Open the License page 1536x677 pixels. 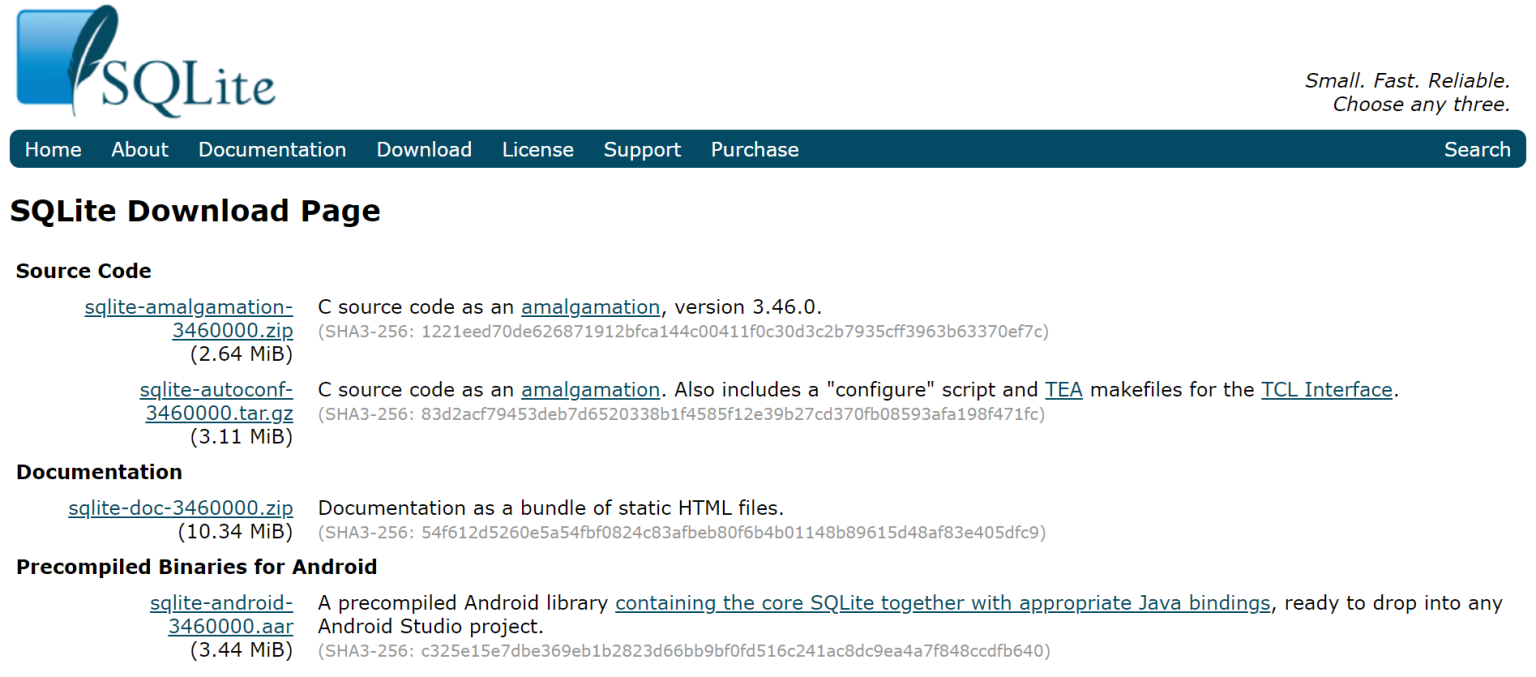(537, 149)
